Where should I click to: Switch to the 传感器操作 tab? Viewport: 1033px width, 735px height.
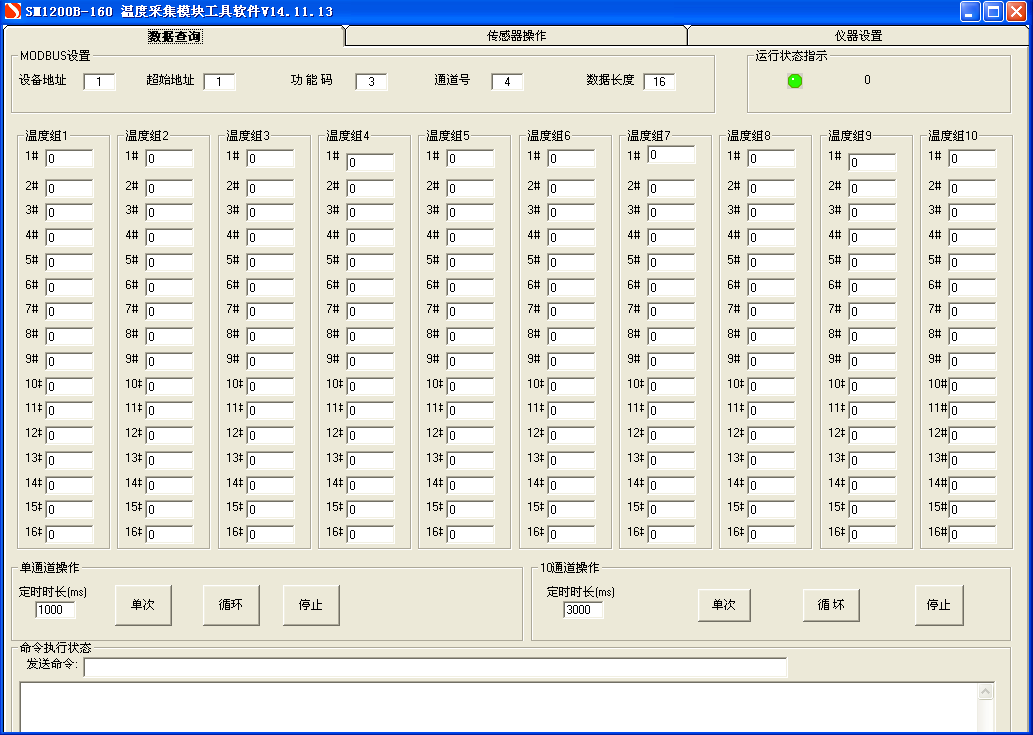click(x=516, y=36)
